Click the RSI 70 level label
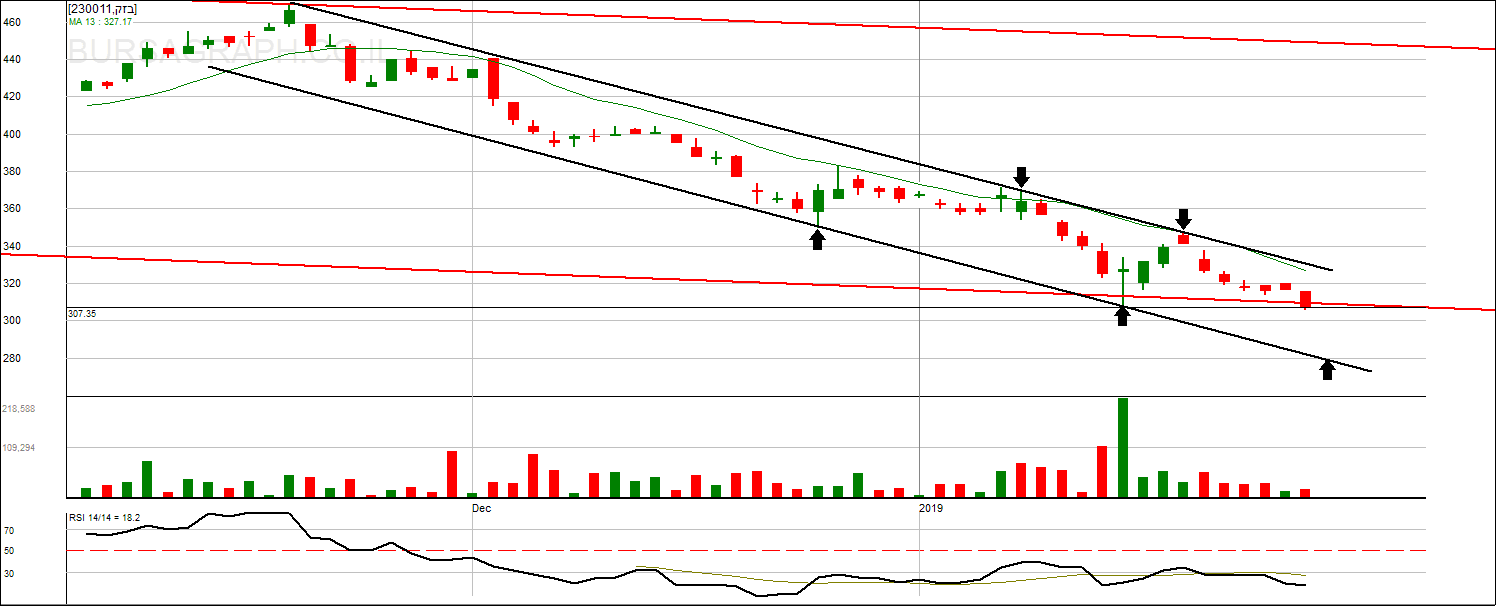 [x=8, y=530]
